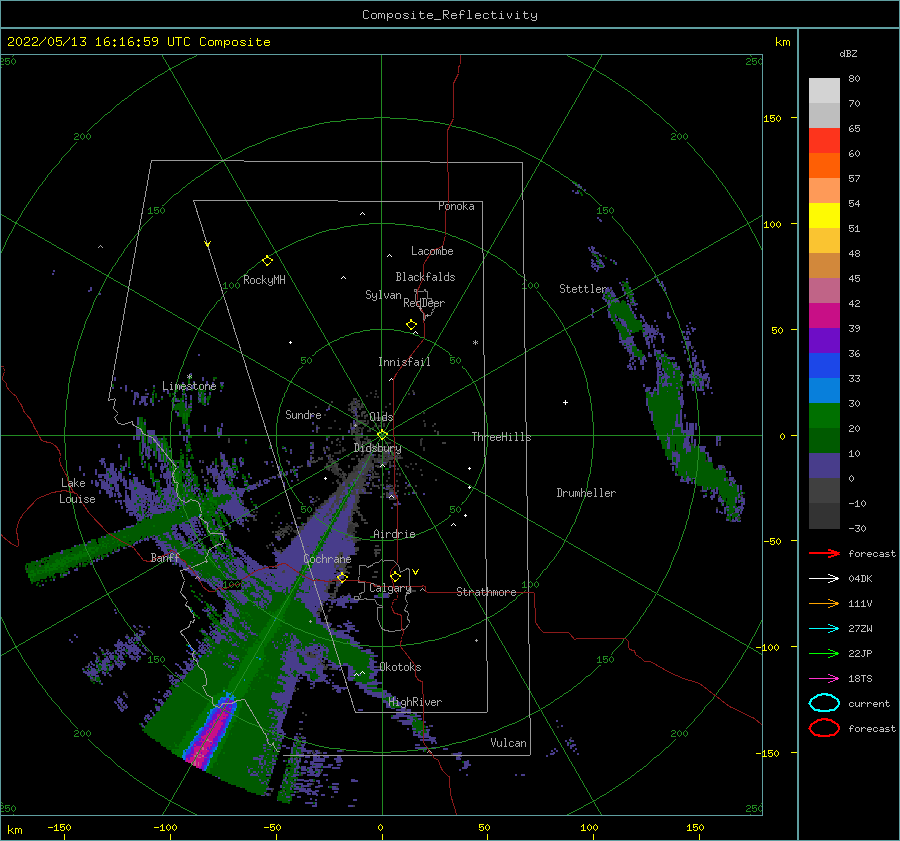Click the red forecast ellipse in legend
The image size is (900, 841).
click(824, 728)
